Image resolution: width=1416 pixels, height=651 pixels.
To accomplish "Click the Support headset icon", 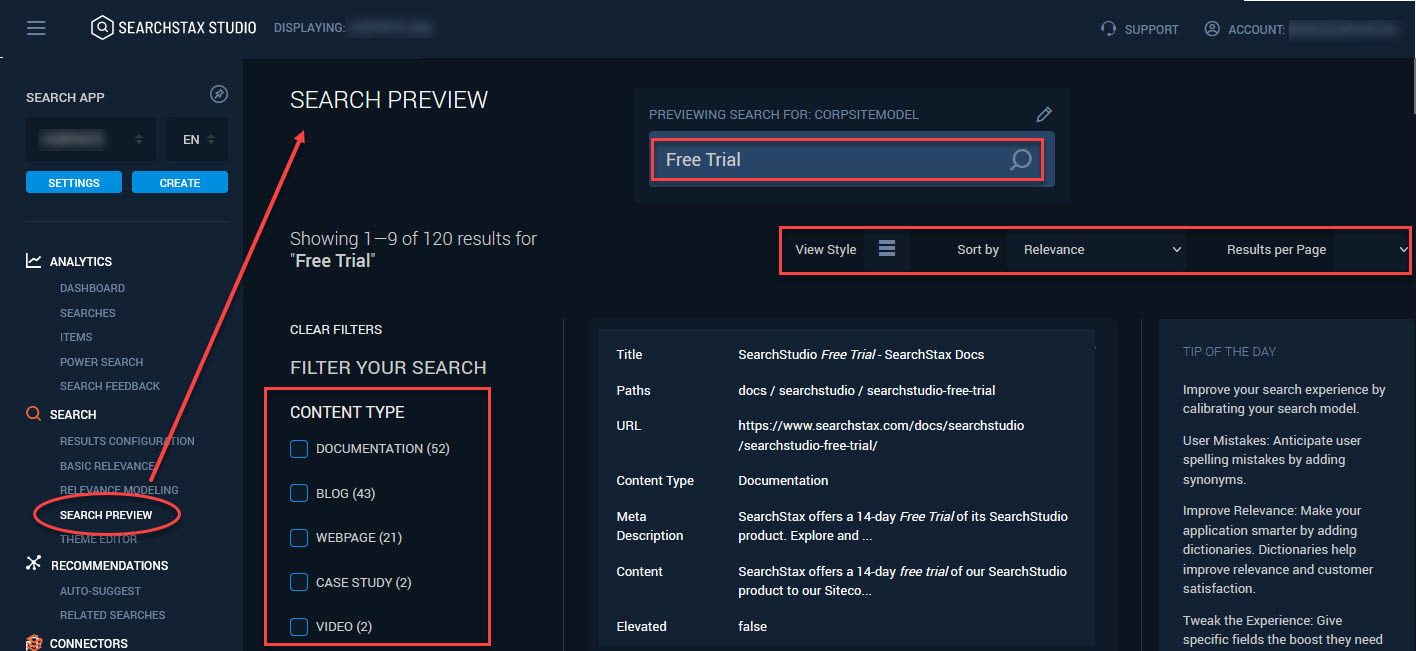I will pyautogui.click(x=1108, y=29).
